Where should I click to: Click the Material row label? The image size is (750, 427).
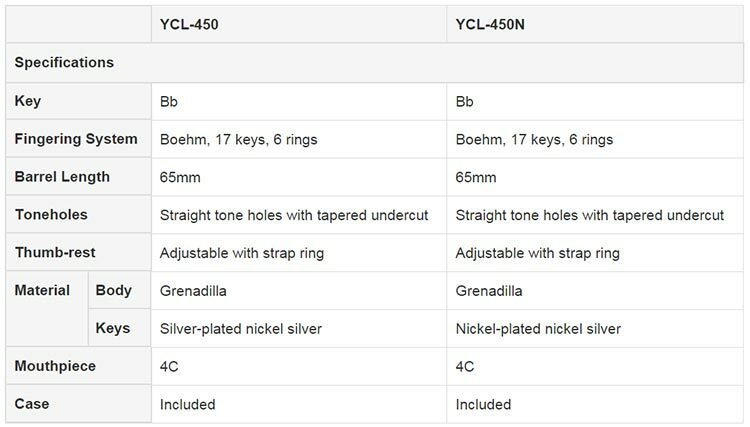click(x=43, y=291)
